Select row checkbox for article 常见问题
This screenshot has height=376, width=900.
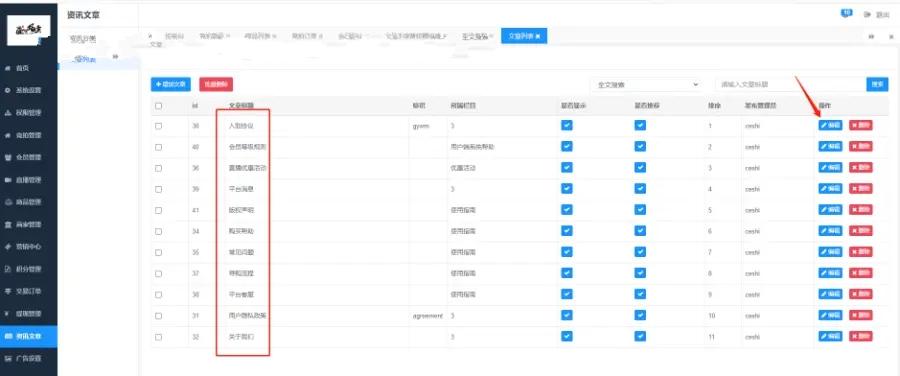click(158, 253)
